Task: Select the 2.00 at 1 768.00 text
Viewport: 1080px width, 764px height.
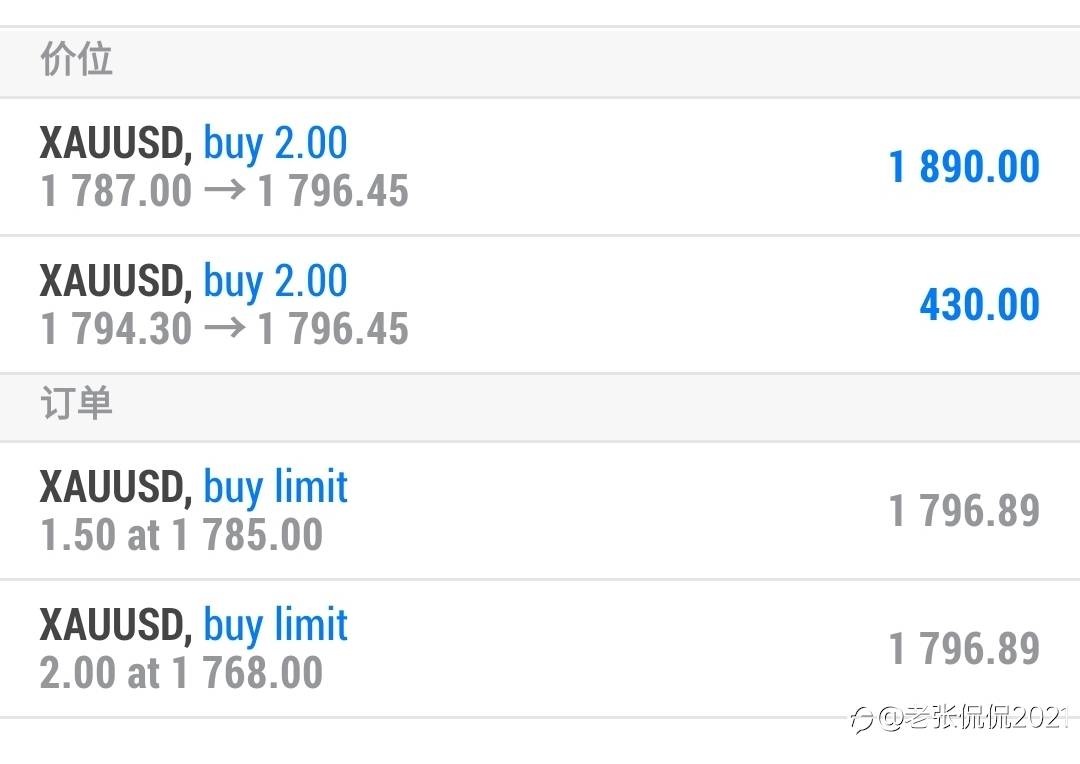Action: pyautogui.click(x=181, y=672)
